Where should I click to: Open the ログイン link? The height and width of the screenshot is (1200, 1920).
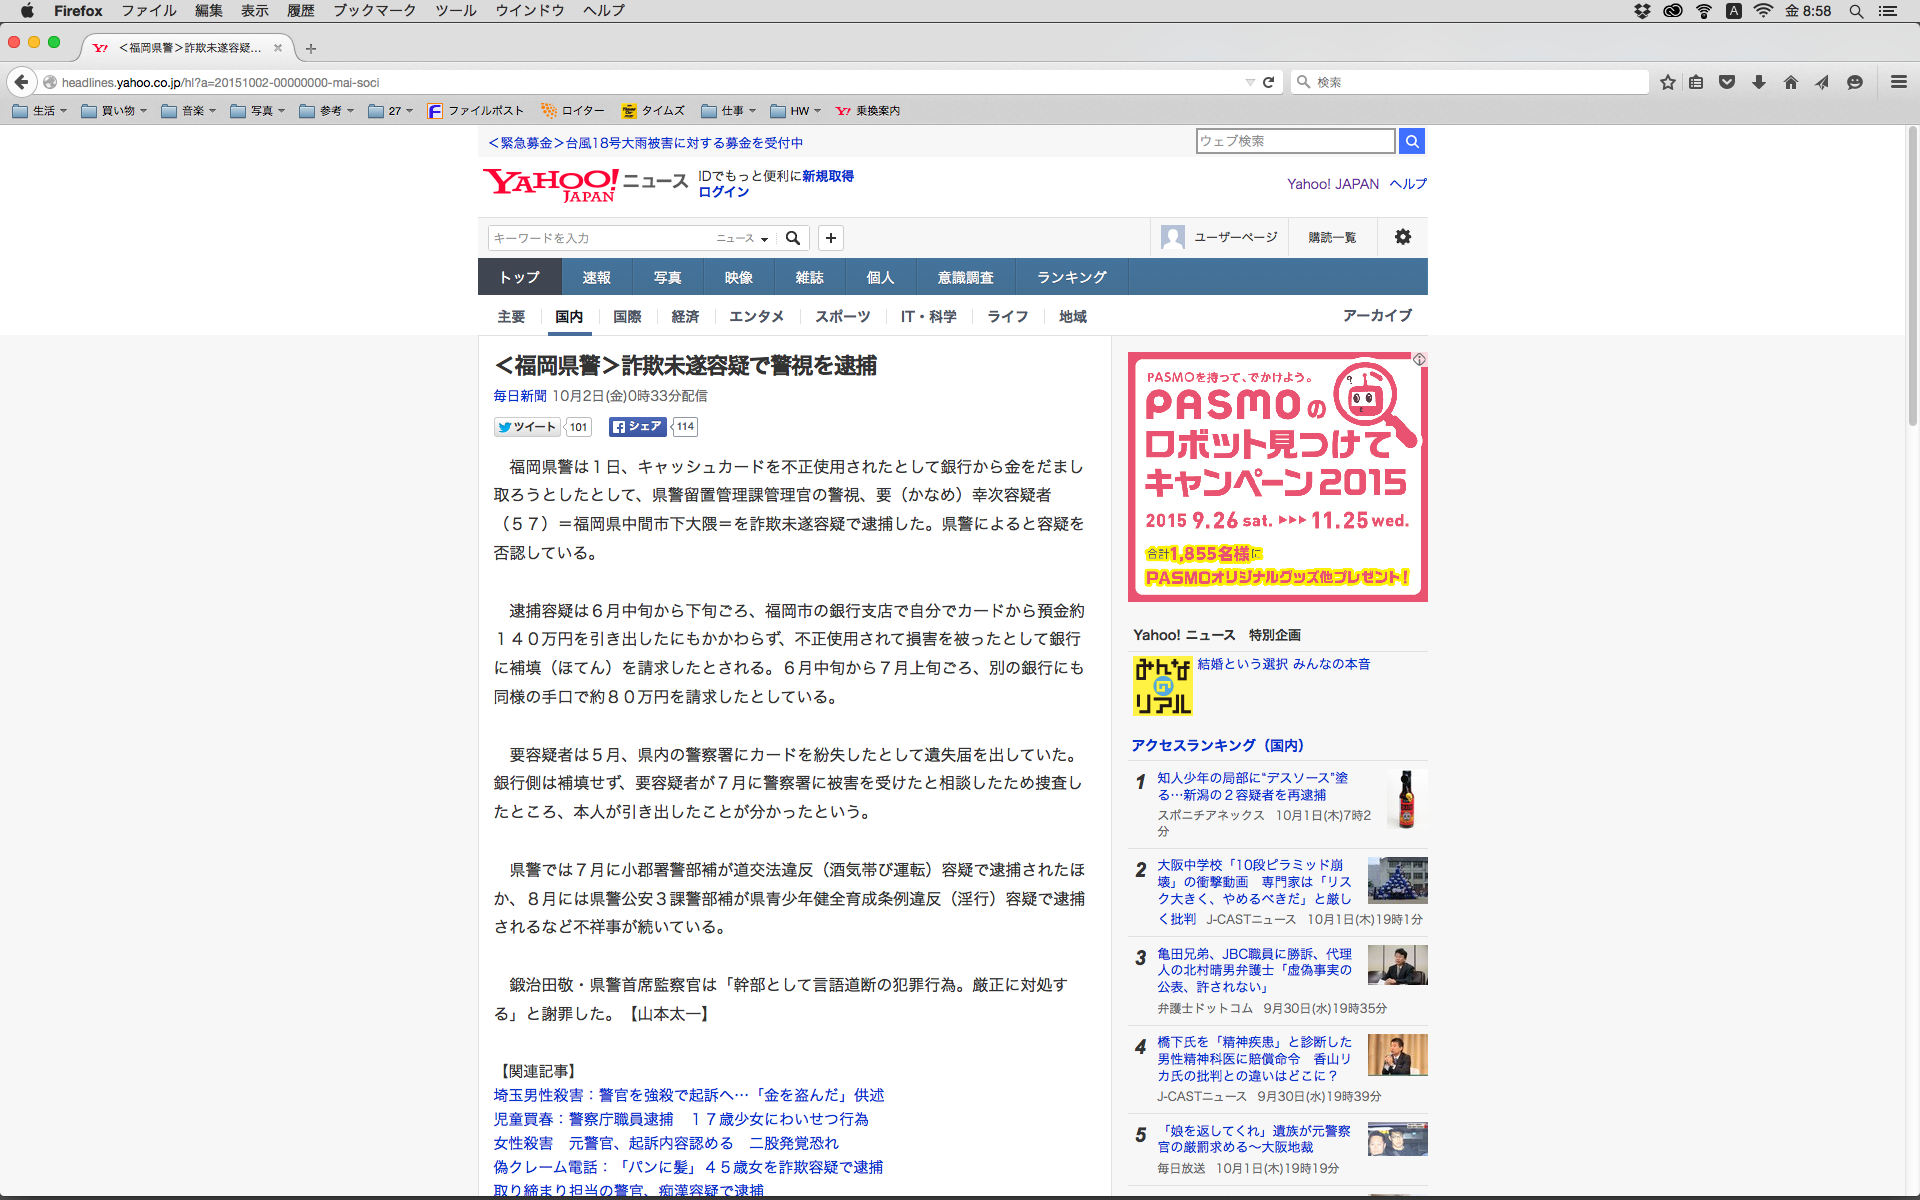(x=723, y=192)
